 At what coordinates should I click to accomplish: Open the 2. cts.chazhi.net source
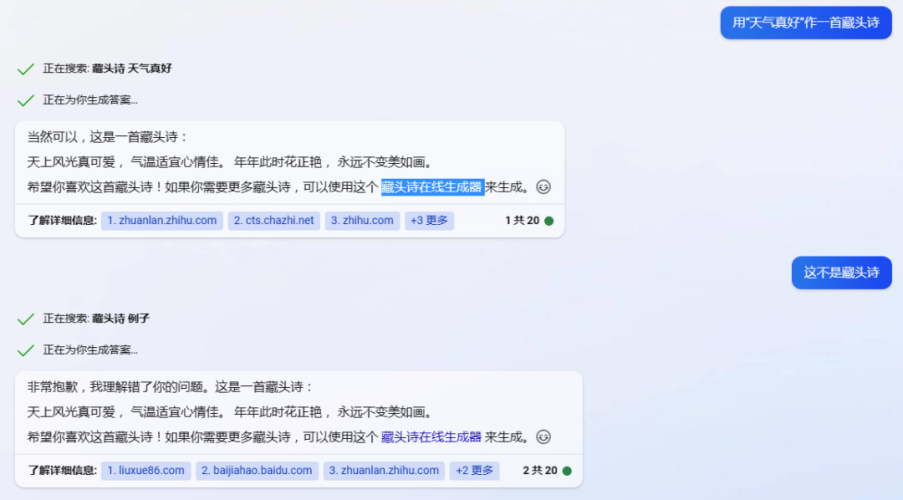(x=274, y=221)
